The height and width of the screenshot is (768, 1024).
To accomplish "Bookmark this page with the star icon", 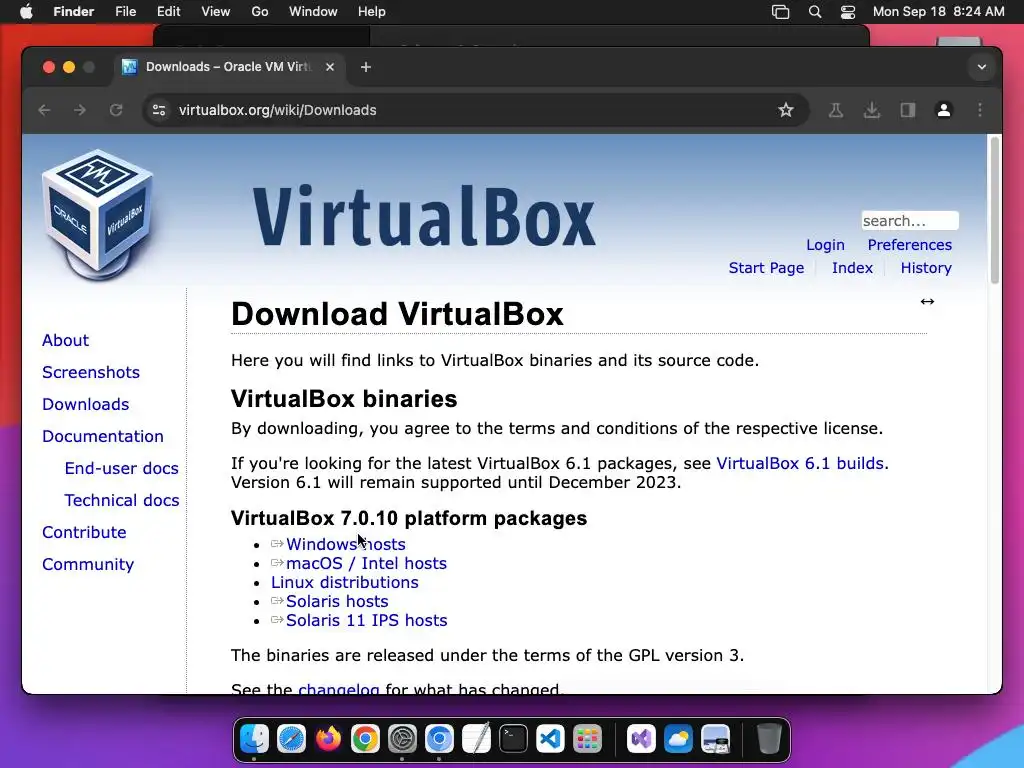I will click(786, 110).
